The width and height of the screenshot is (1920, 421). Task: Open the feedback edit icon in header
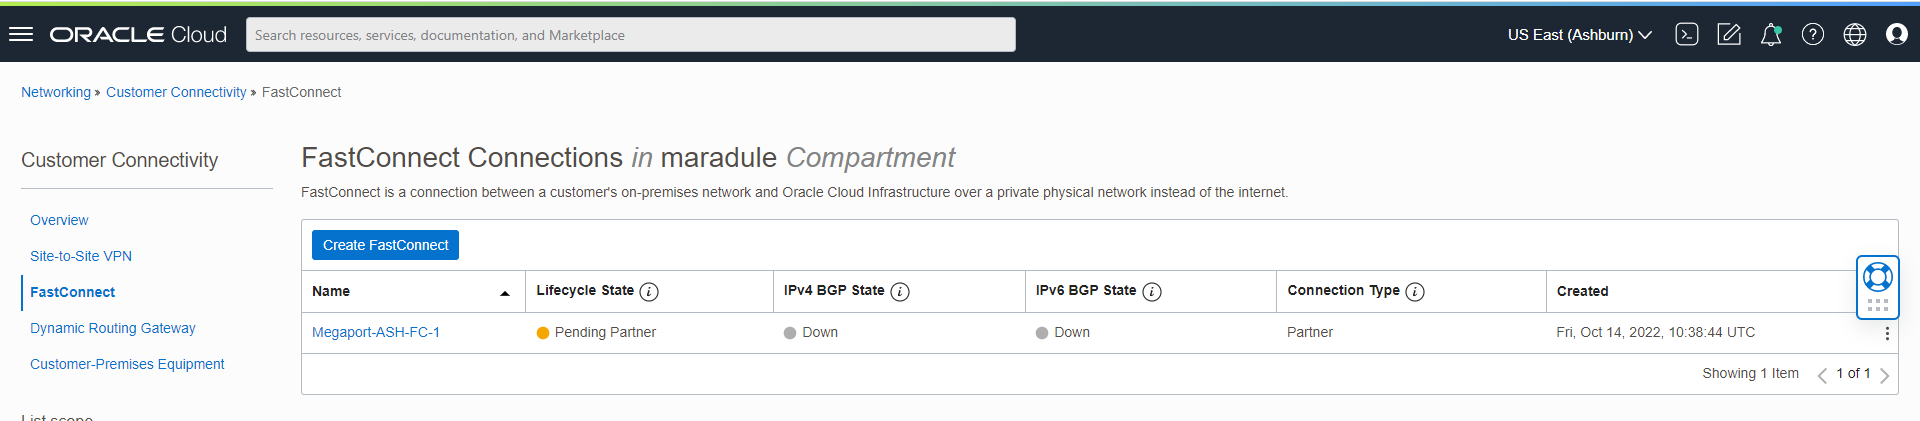pyautogui.click(x=1728, y=35)
